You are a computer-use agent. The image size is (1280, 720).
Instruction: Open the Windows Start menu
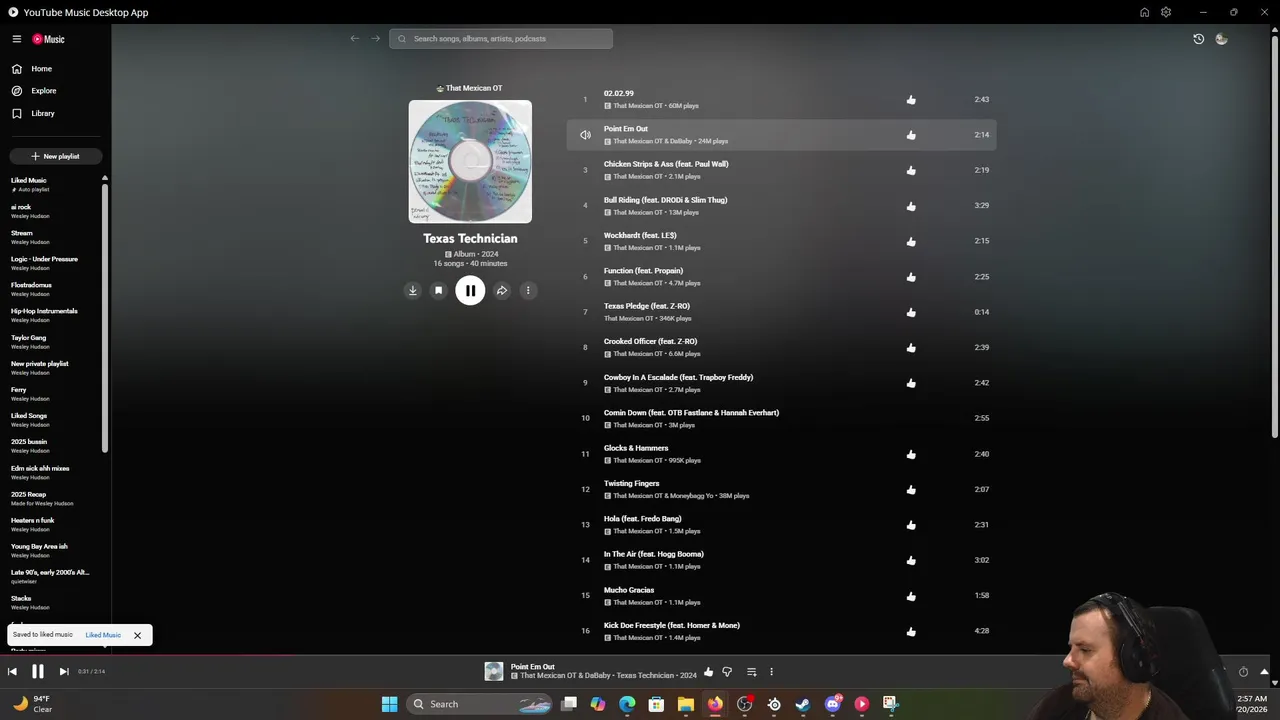(x=389, y=704)
